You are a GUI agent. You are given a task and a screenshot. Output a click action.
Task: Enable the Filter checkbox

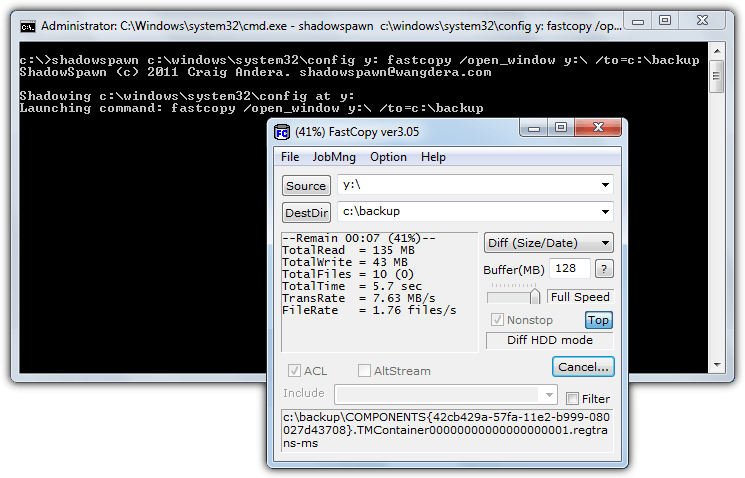click(573, 399)
